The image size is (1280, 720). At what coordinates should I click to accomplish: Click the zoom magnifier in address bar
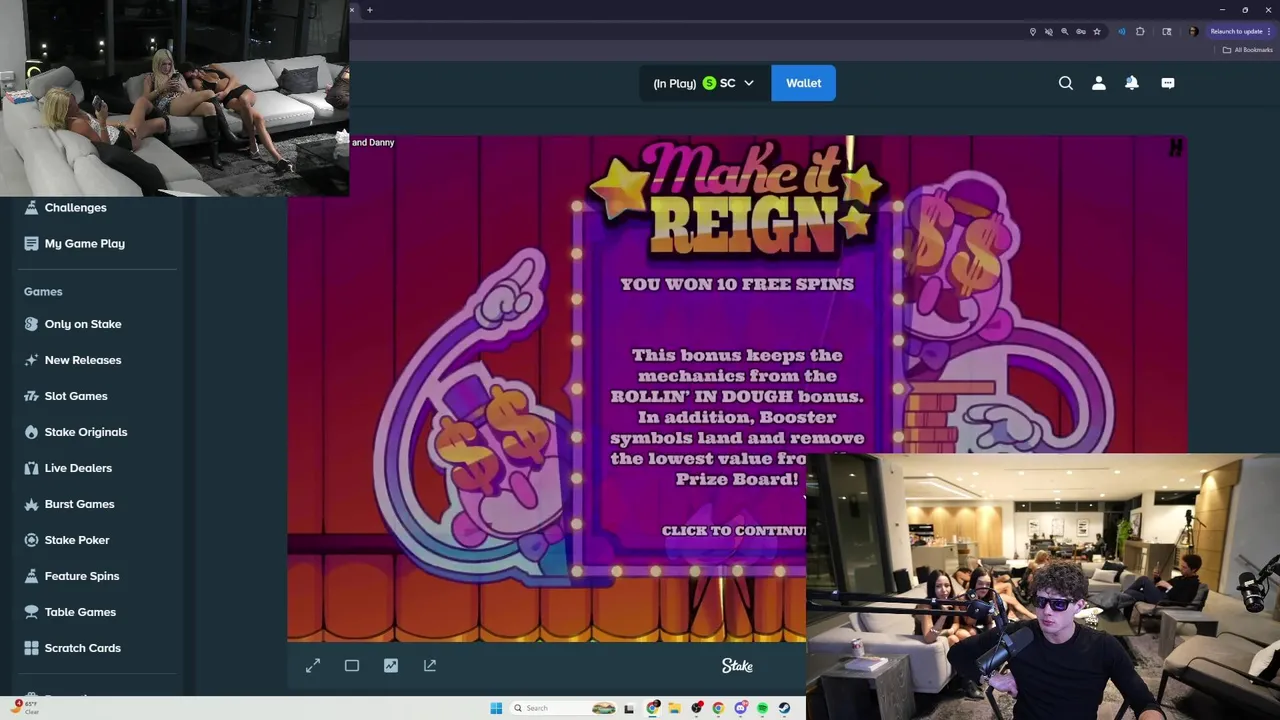1065,31
